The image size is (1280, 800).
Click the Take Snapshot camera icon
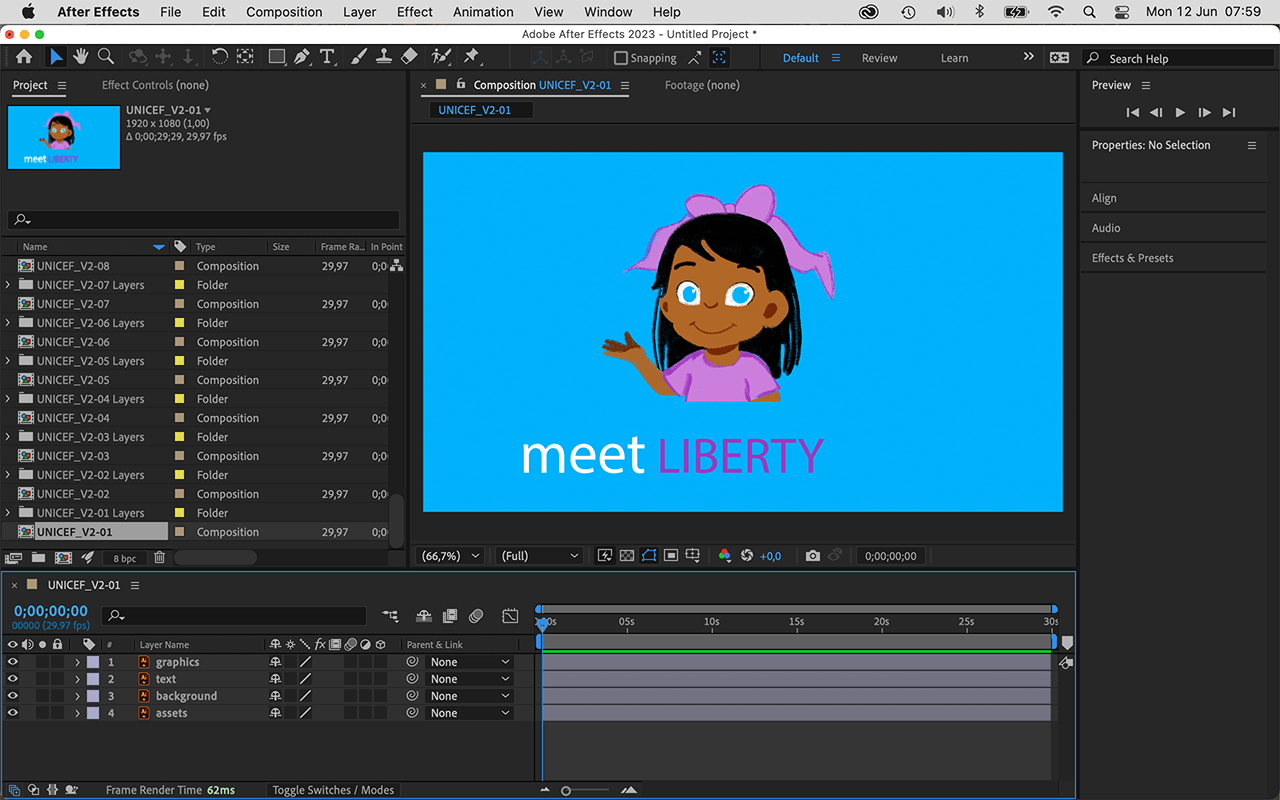point(812,555)
